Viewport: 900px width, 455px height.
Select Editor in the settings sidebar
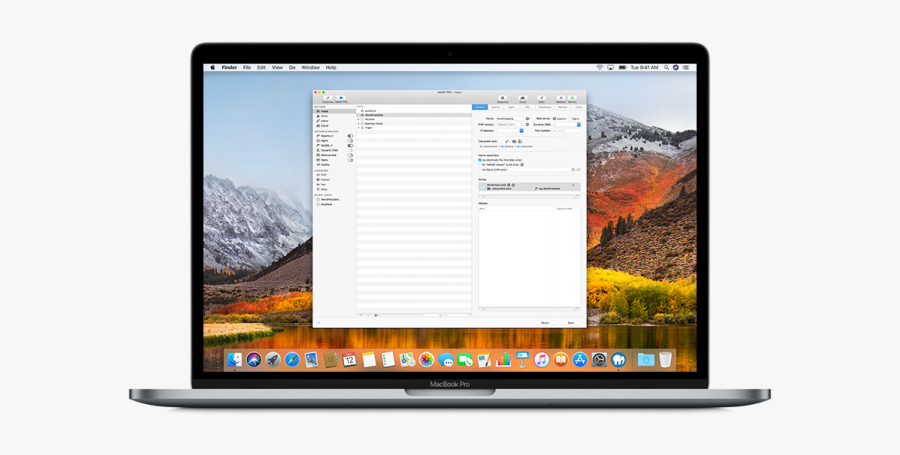[334, 121]
